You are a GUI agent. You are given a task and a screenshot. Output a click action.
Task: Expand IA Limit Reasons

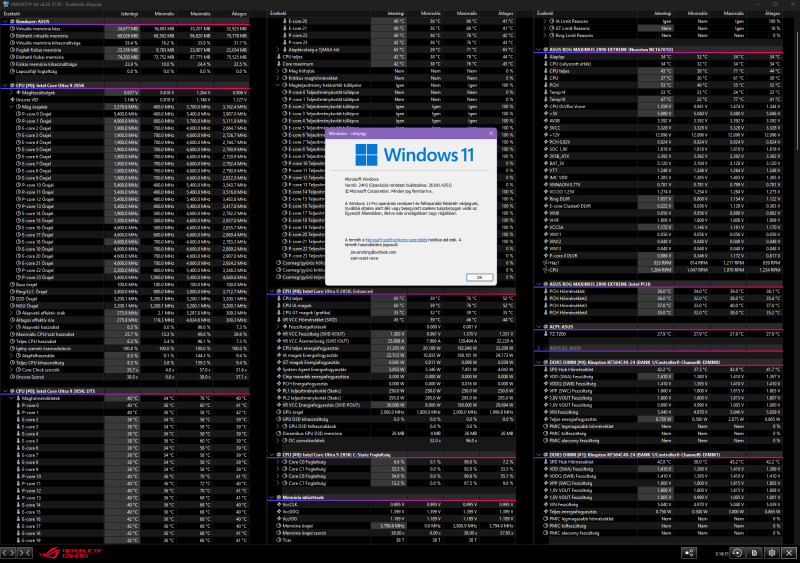(x=544, y=21)
